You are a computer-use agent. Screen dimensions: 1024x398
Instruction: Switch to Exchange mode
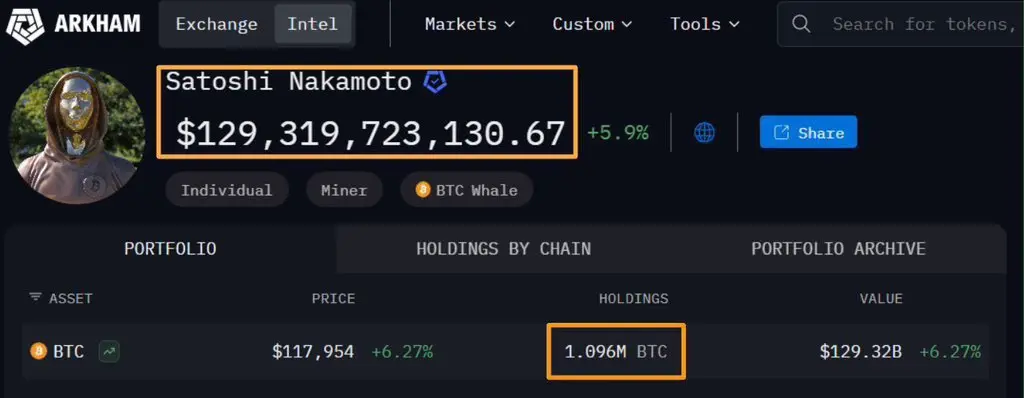coord(216,24)
